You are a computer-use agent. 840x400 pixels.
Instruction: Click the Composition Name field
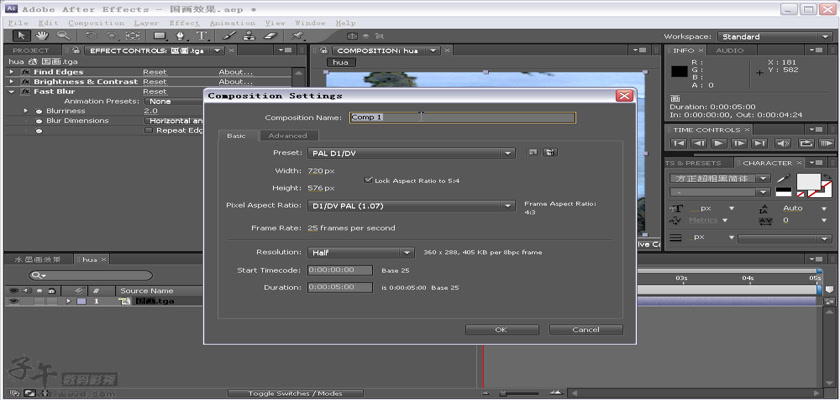point(462,117)
